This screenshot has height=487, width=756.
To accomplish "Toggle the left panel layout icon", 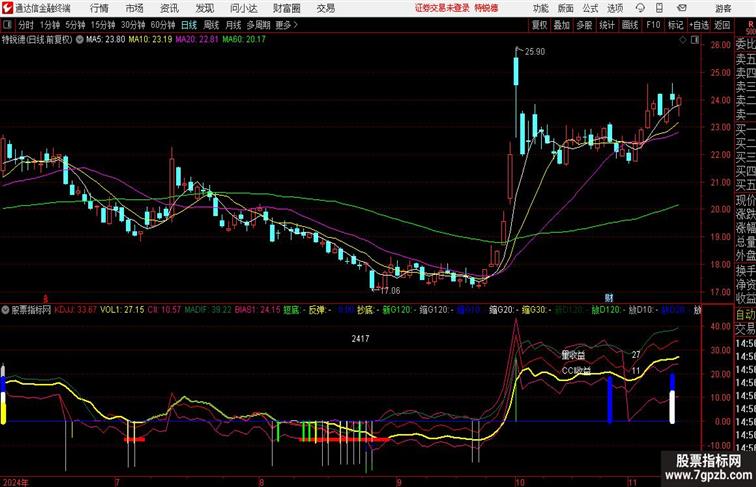I will [x=7, y=25].
